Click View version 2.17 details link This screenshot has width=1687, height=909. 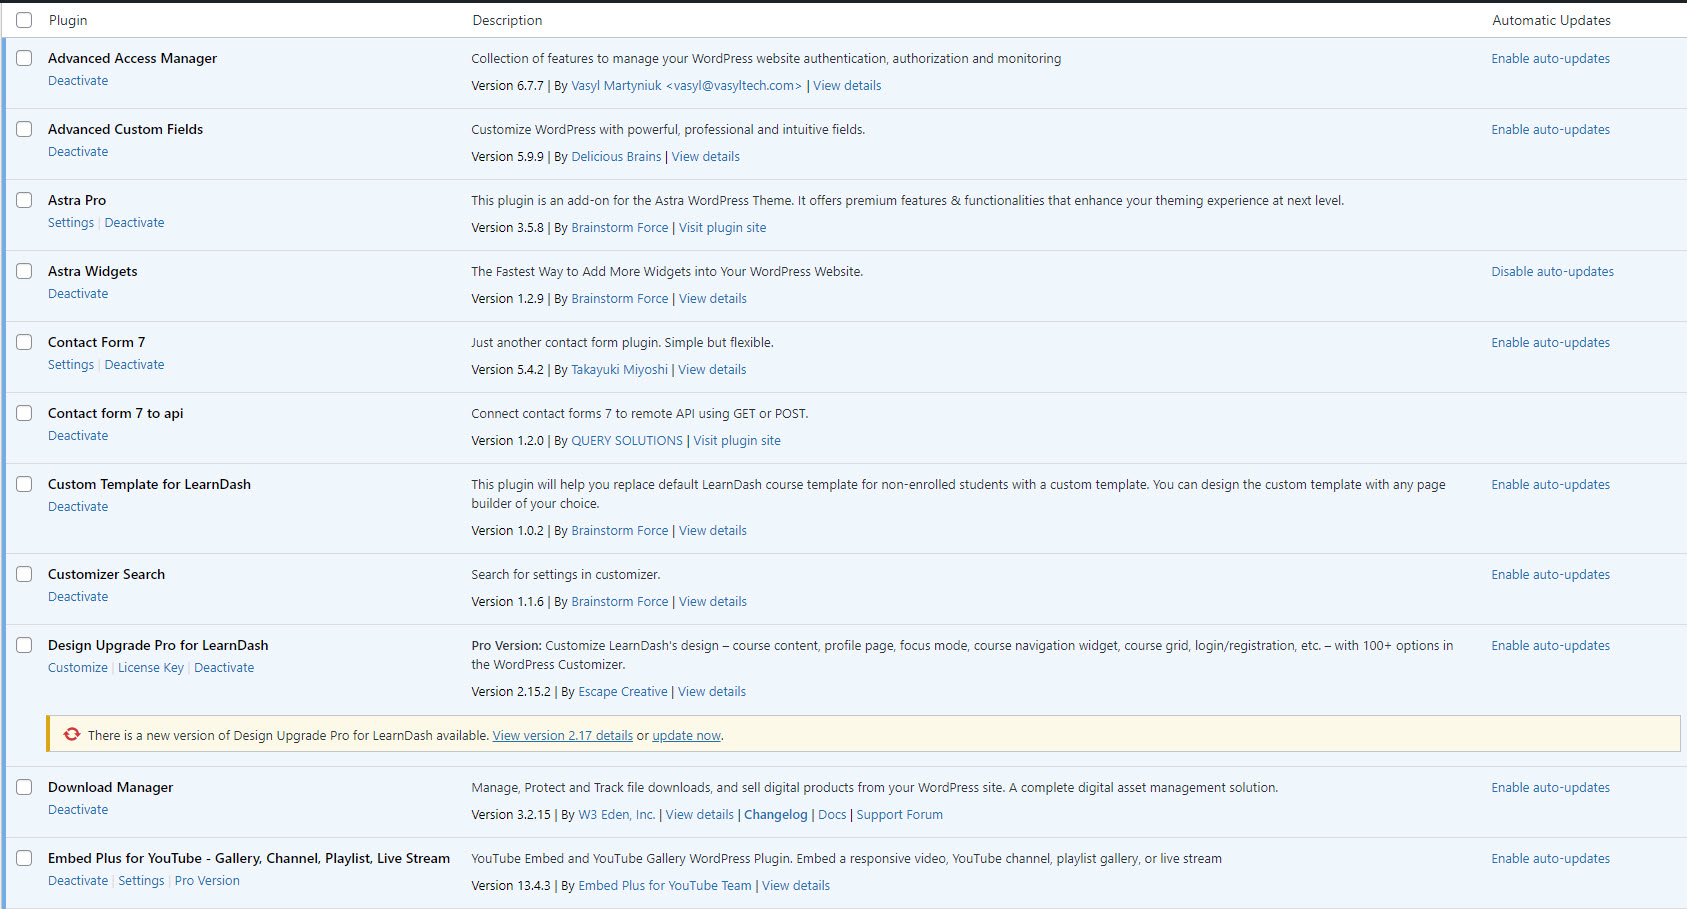pos(563,736)
